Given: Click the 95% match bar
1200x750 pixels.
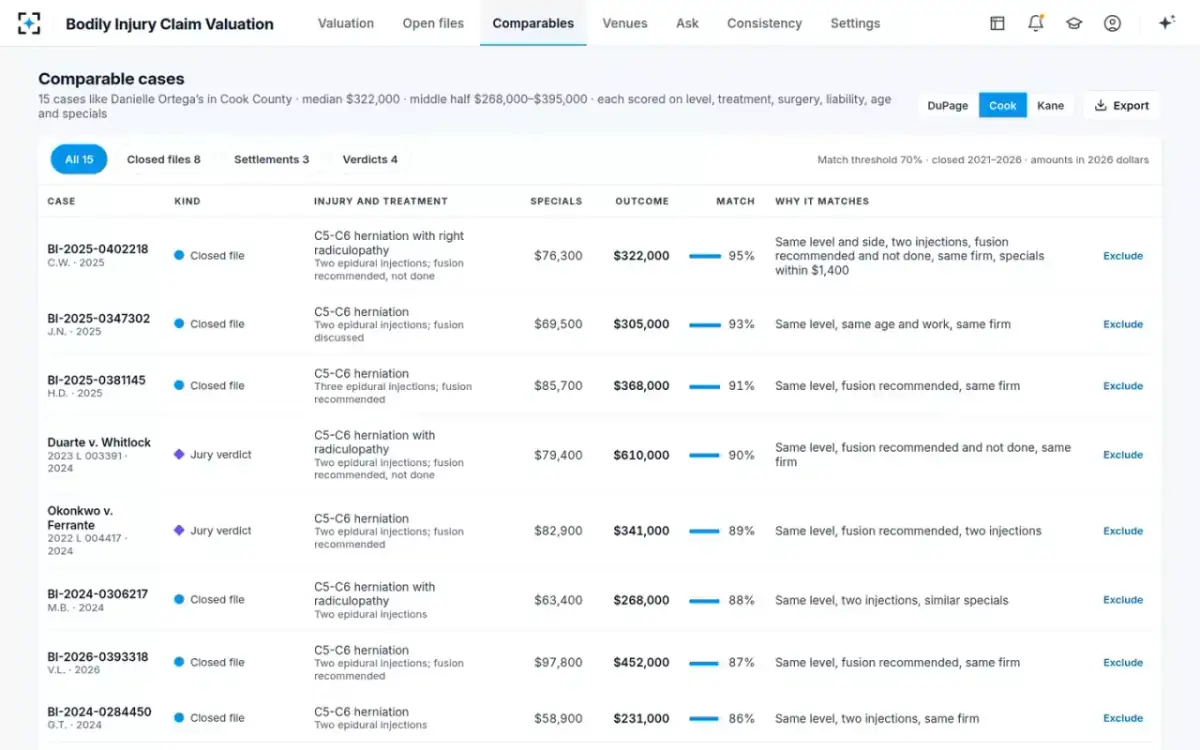Looking at the screenshot, I should pyautogui.click(x=705, y=256).
